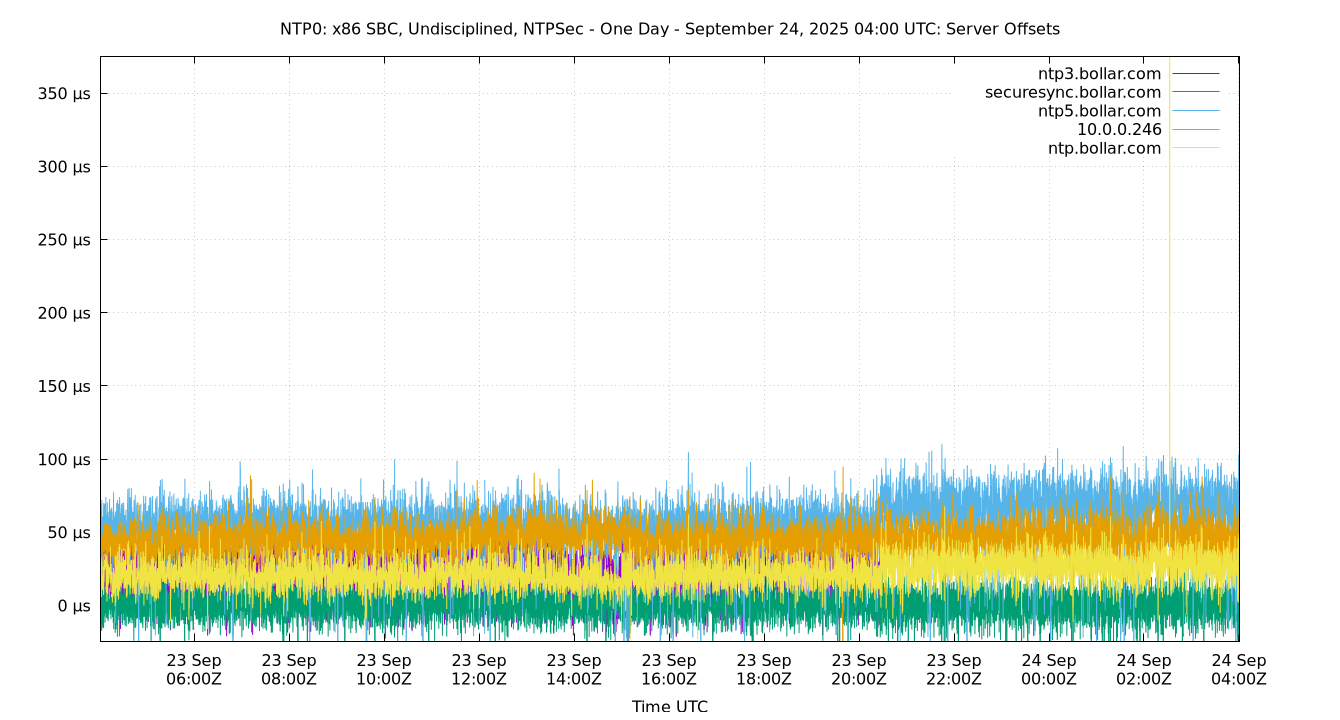Select the 24 Sep 00:00Z time tick
This screenshot has height=720, width=1340.
(1049, 670)
